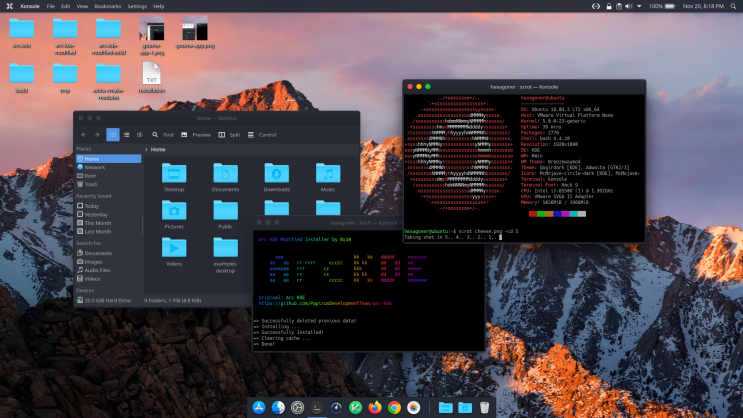Select the Downloads folder in Dolphin
The height and width of the screenshot is (418, 743).
coord(277,177)
